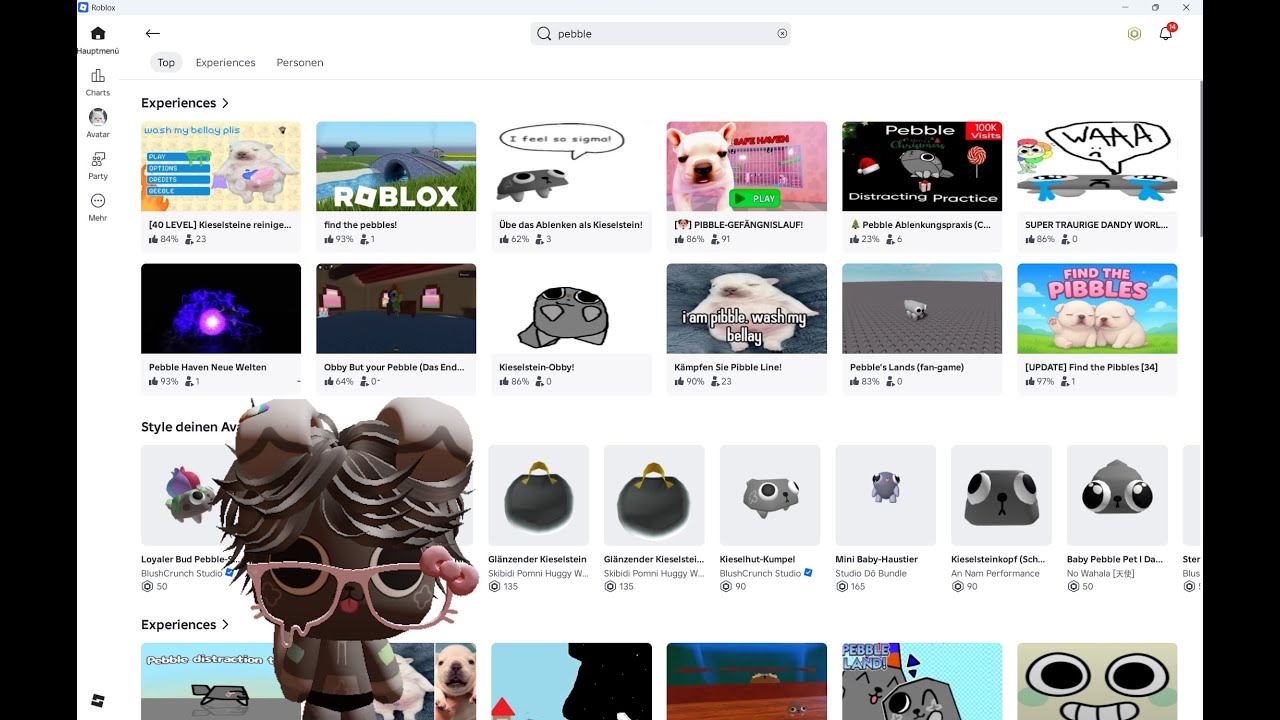This screenshot has height=720, width=1280.
Task: Open the PEBBLE LAND! experience thumbnail
Action: tap(922, 681)
